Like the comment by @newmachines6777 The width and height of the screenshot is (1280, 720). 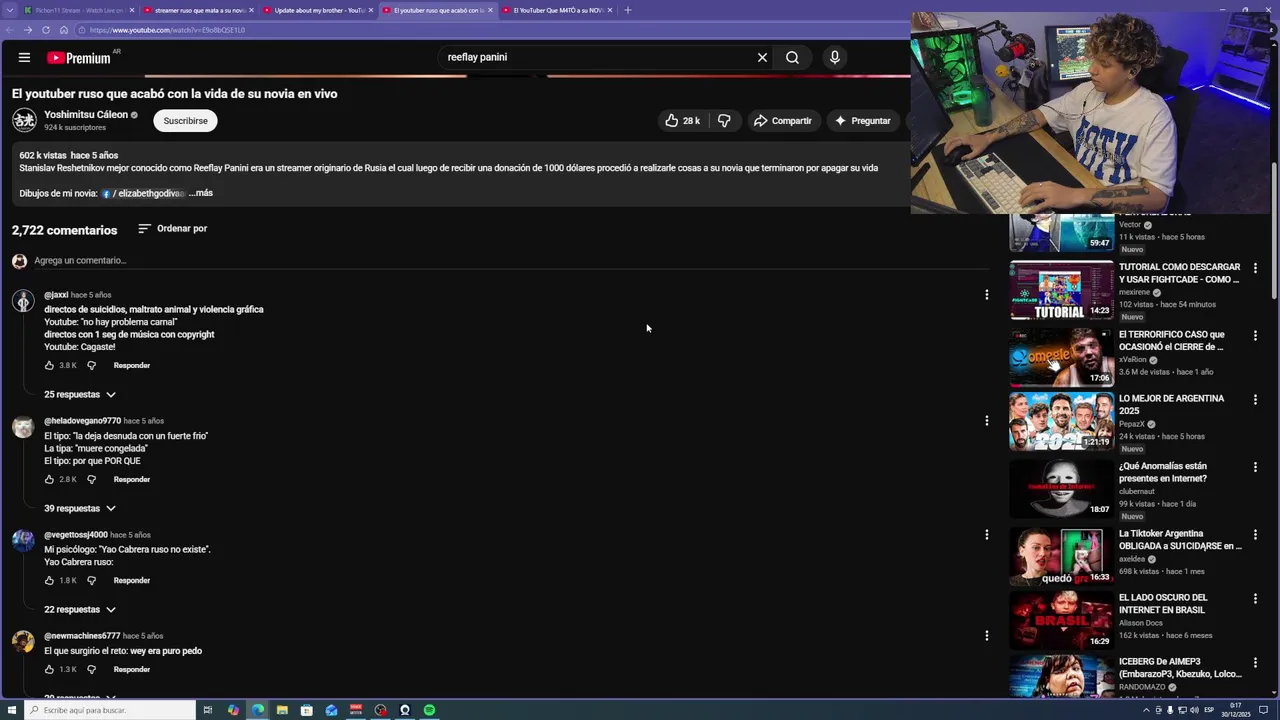coord(49,669)
